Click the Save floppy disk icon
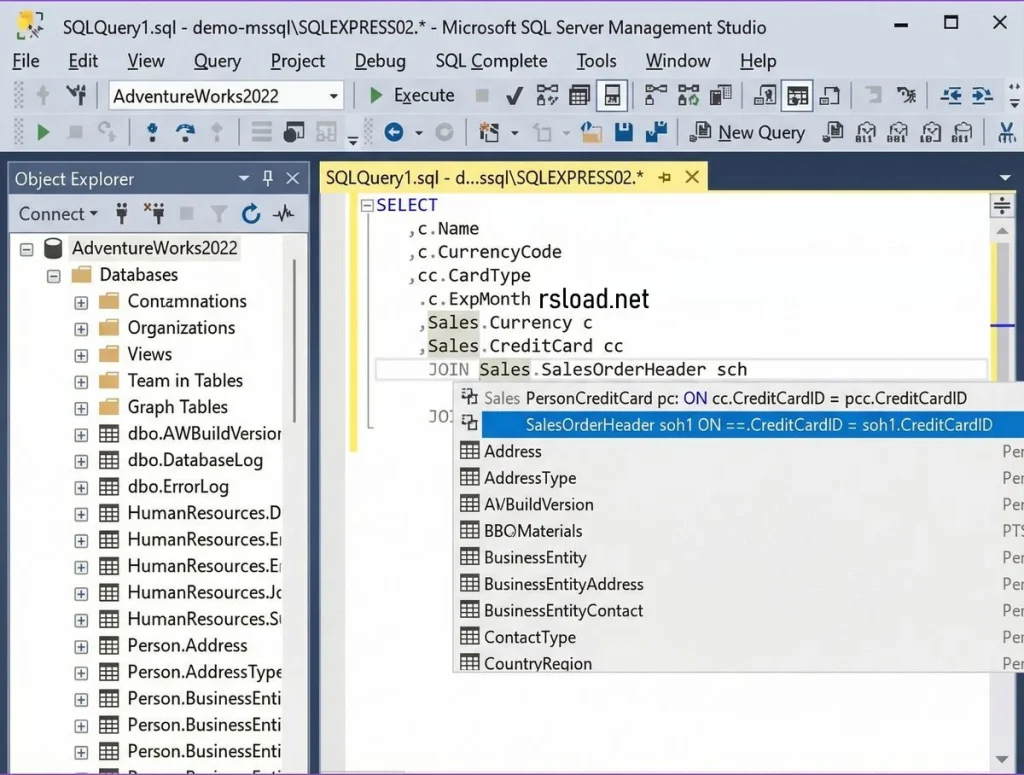Viewport: 1024px width, 775px height. pyautogui.click(x=624, y=132)
